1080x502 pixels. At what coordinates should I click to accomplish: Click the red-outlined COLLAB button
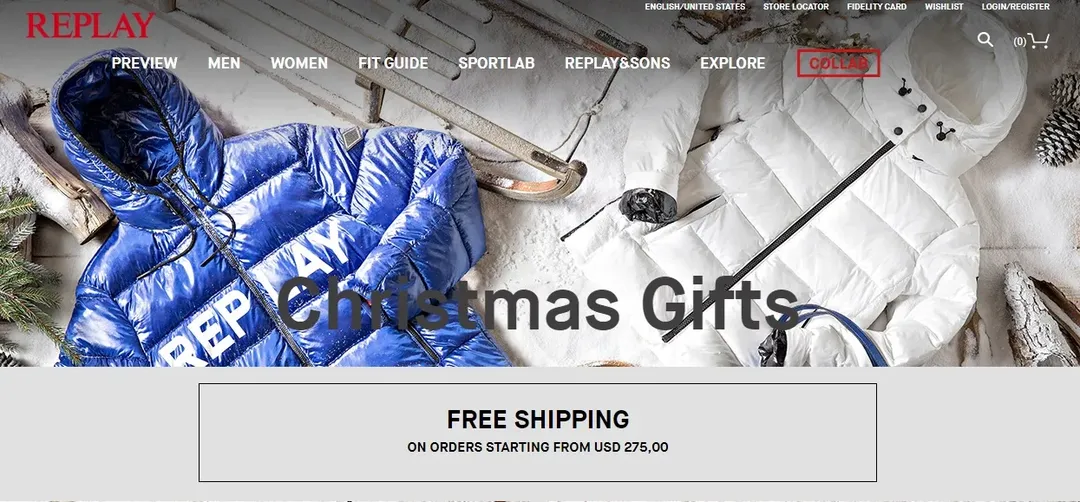[838, 63]
